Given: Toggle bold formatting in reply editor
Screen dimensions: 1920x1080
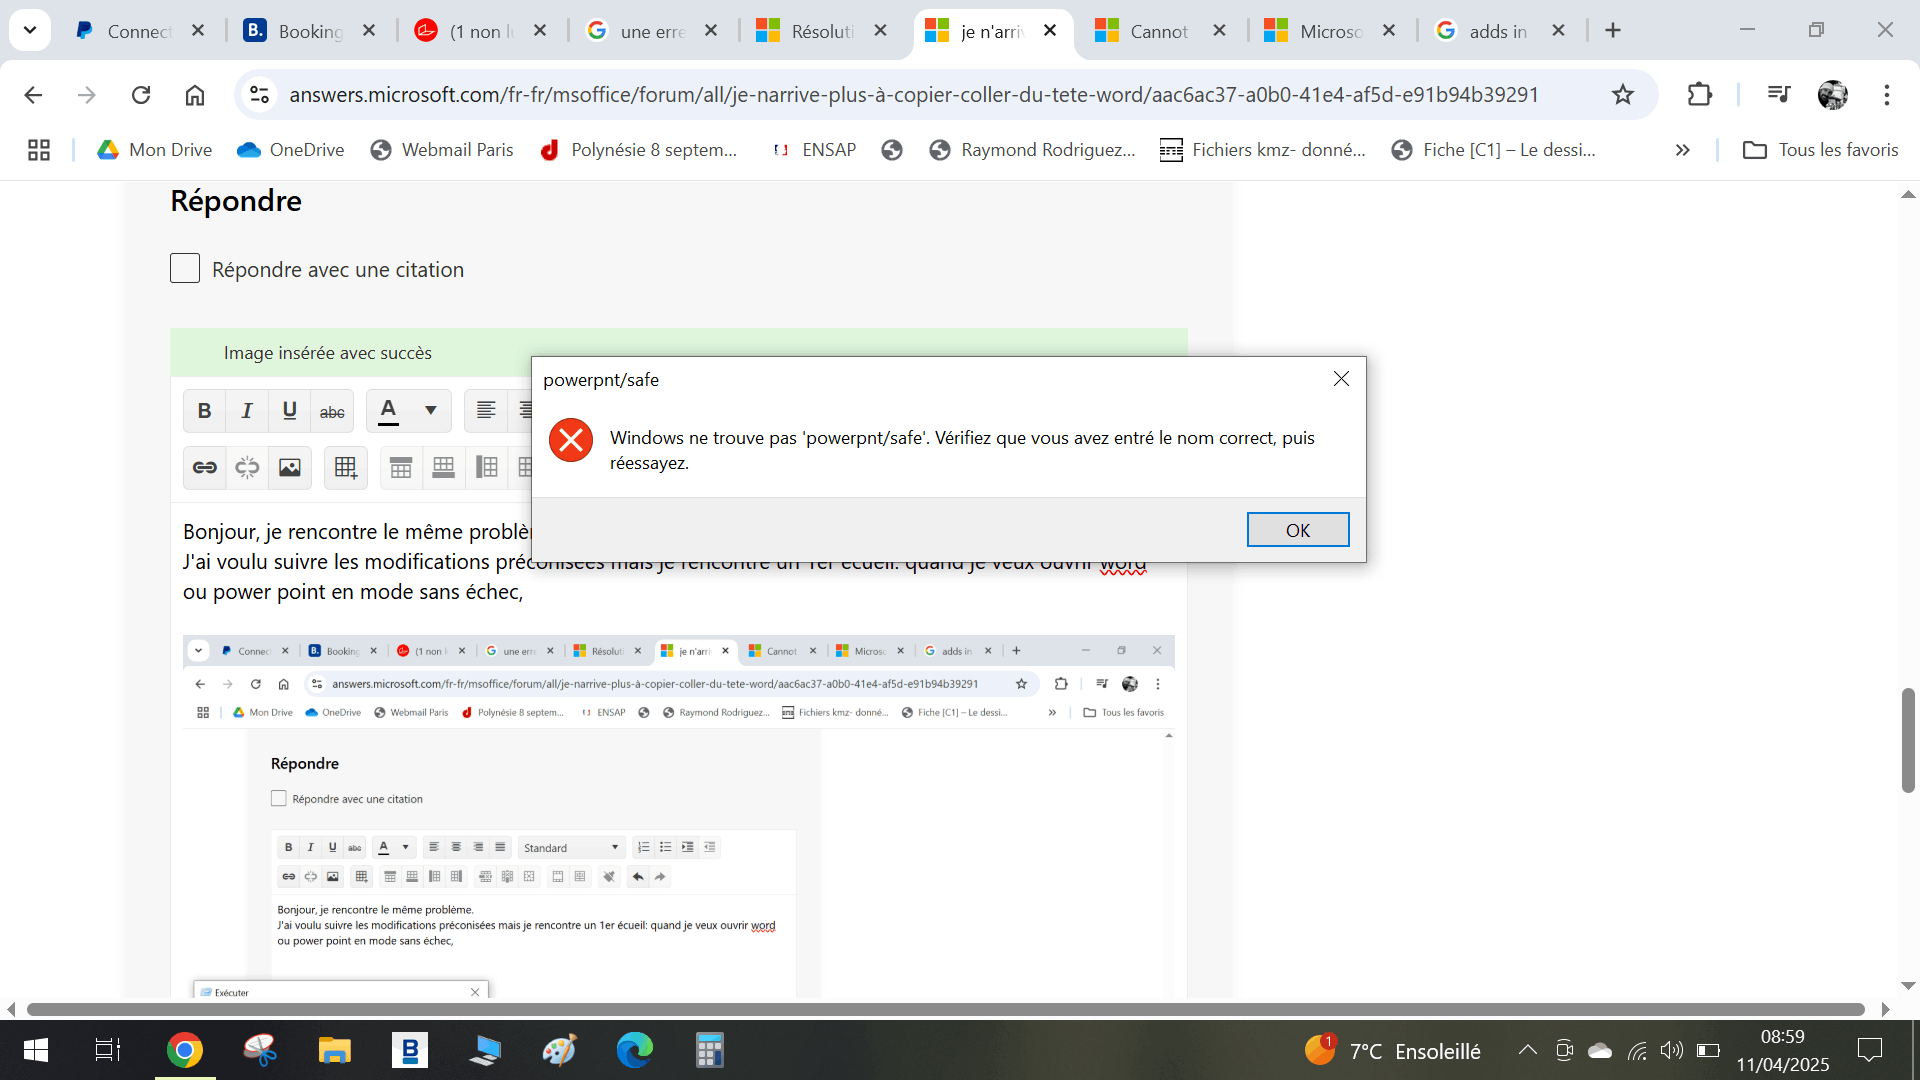Looking at the screenshot, I should point(204,411).
